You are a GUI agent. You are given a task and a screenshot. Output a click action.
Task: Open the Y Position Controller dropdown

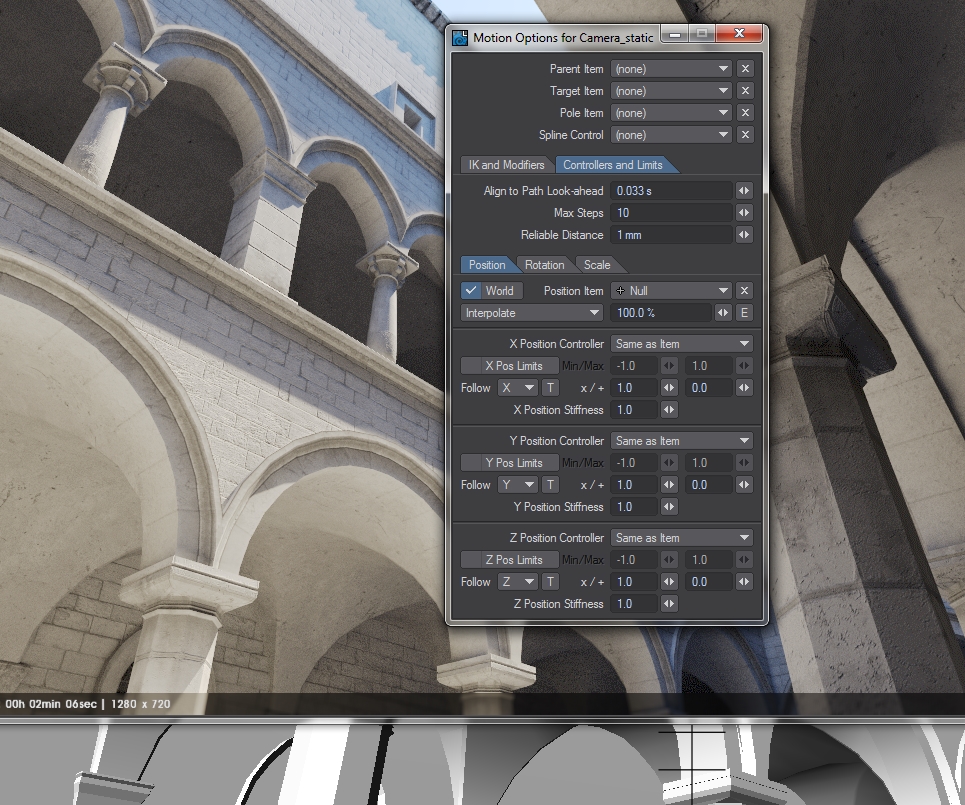click(x=682, y=441)
